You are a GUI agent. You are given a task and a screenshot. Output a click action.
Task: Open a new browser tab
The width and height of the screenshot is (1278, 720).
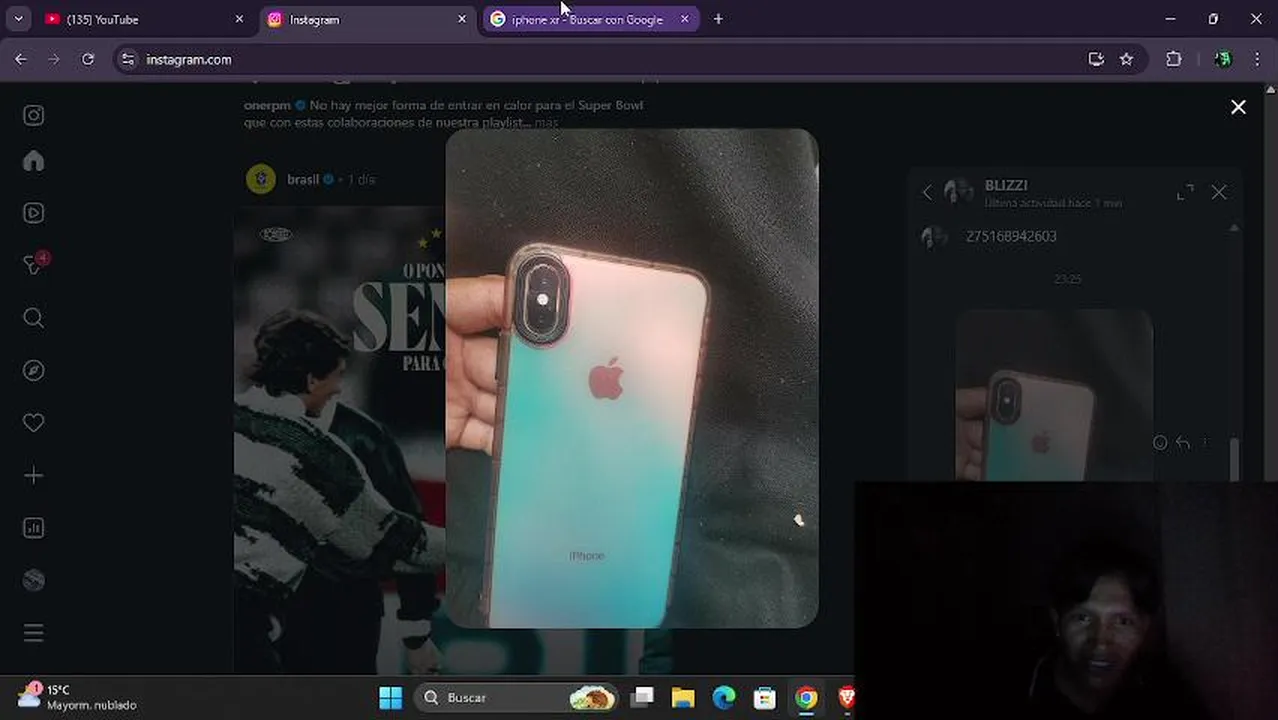click(718, 19)
